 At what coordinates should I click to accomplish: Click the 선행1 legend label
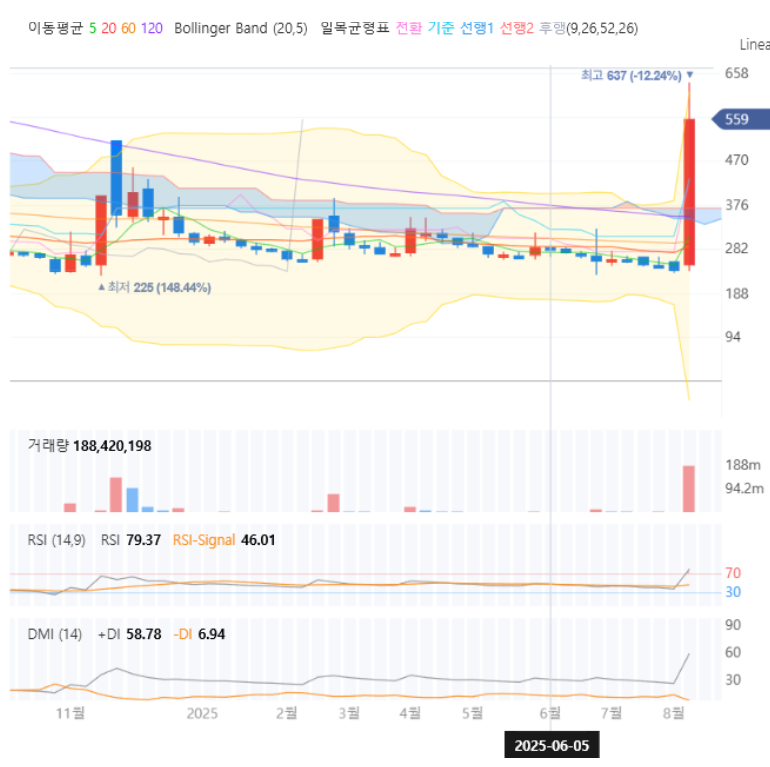click(476, 28)
